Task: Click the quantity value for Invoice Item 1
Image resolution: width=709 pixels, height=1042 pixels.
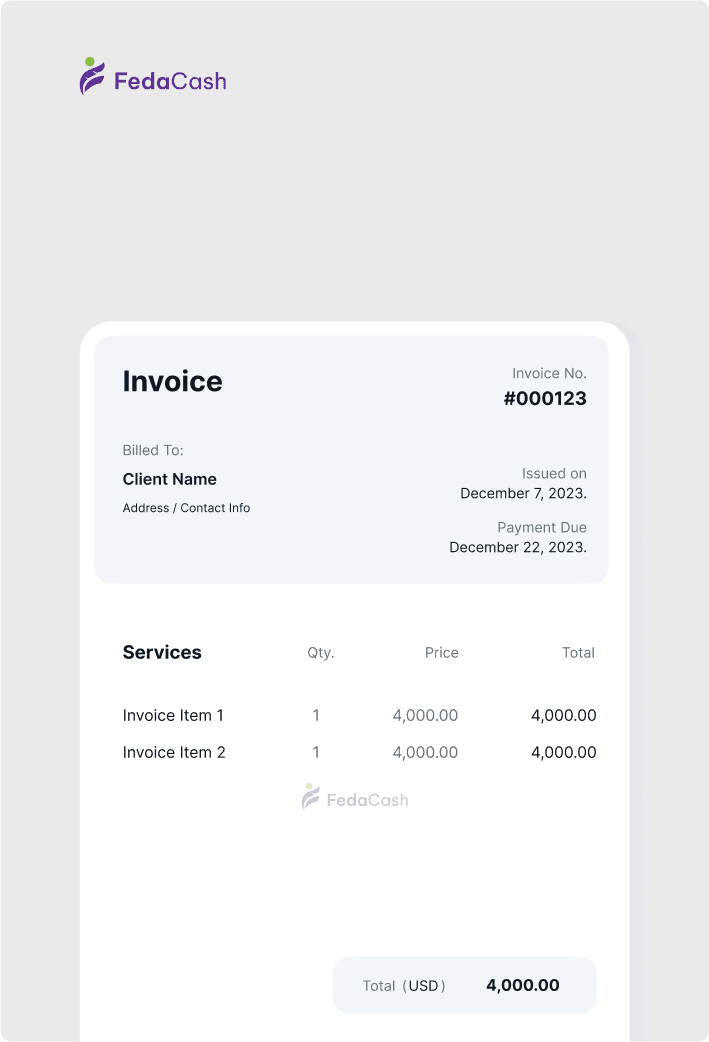Action: [316, 715]
